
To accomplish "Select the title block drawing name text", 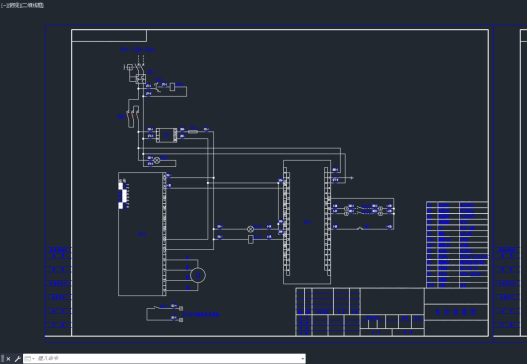I will [456, 312].
